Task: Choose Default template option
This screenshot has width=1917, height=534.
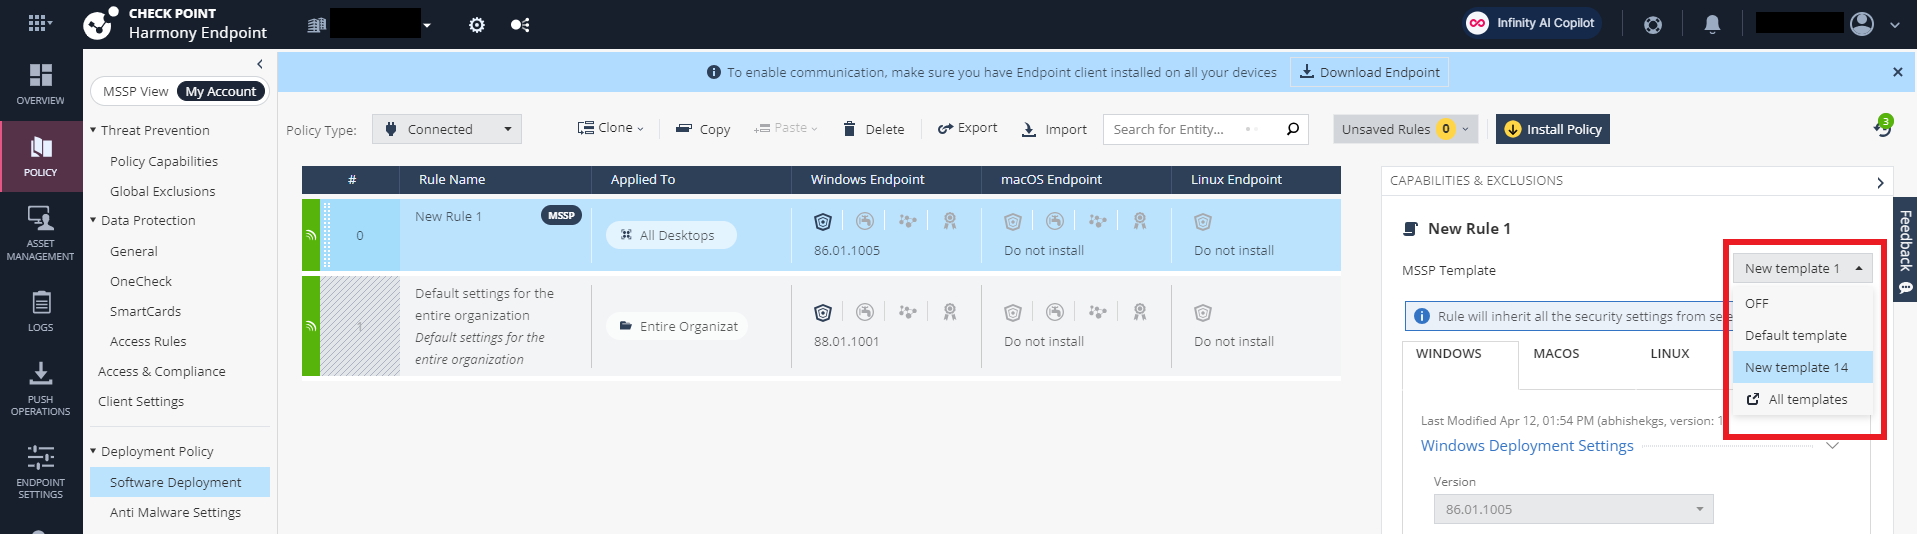Action: (x=1803, y=335)
